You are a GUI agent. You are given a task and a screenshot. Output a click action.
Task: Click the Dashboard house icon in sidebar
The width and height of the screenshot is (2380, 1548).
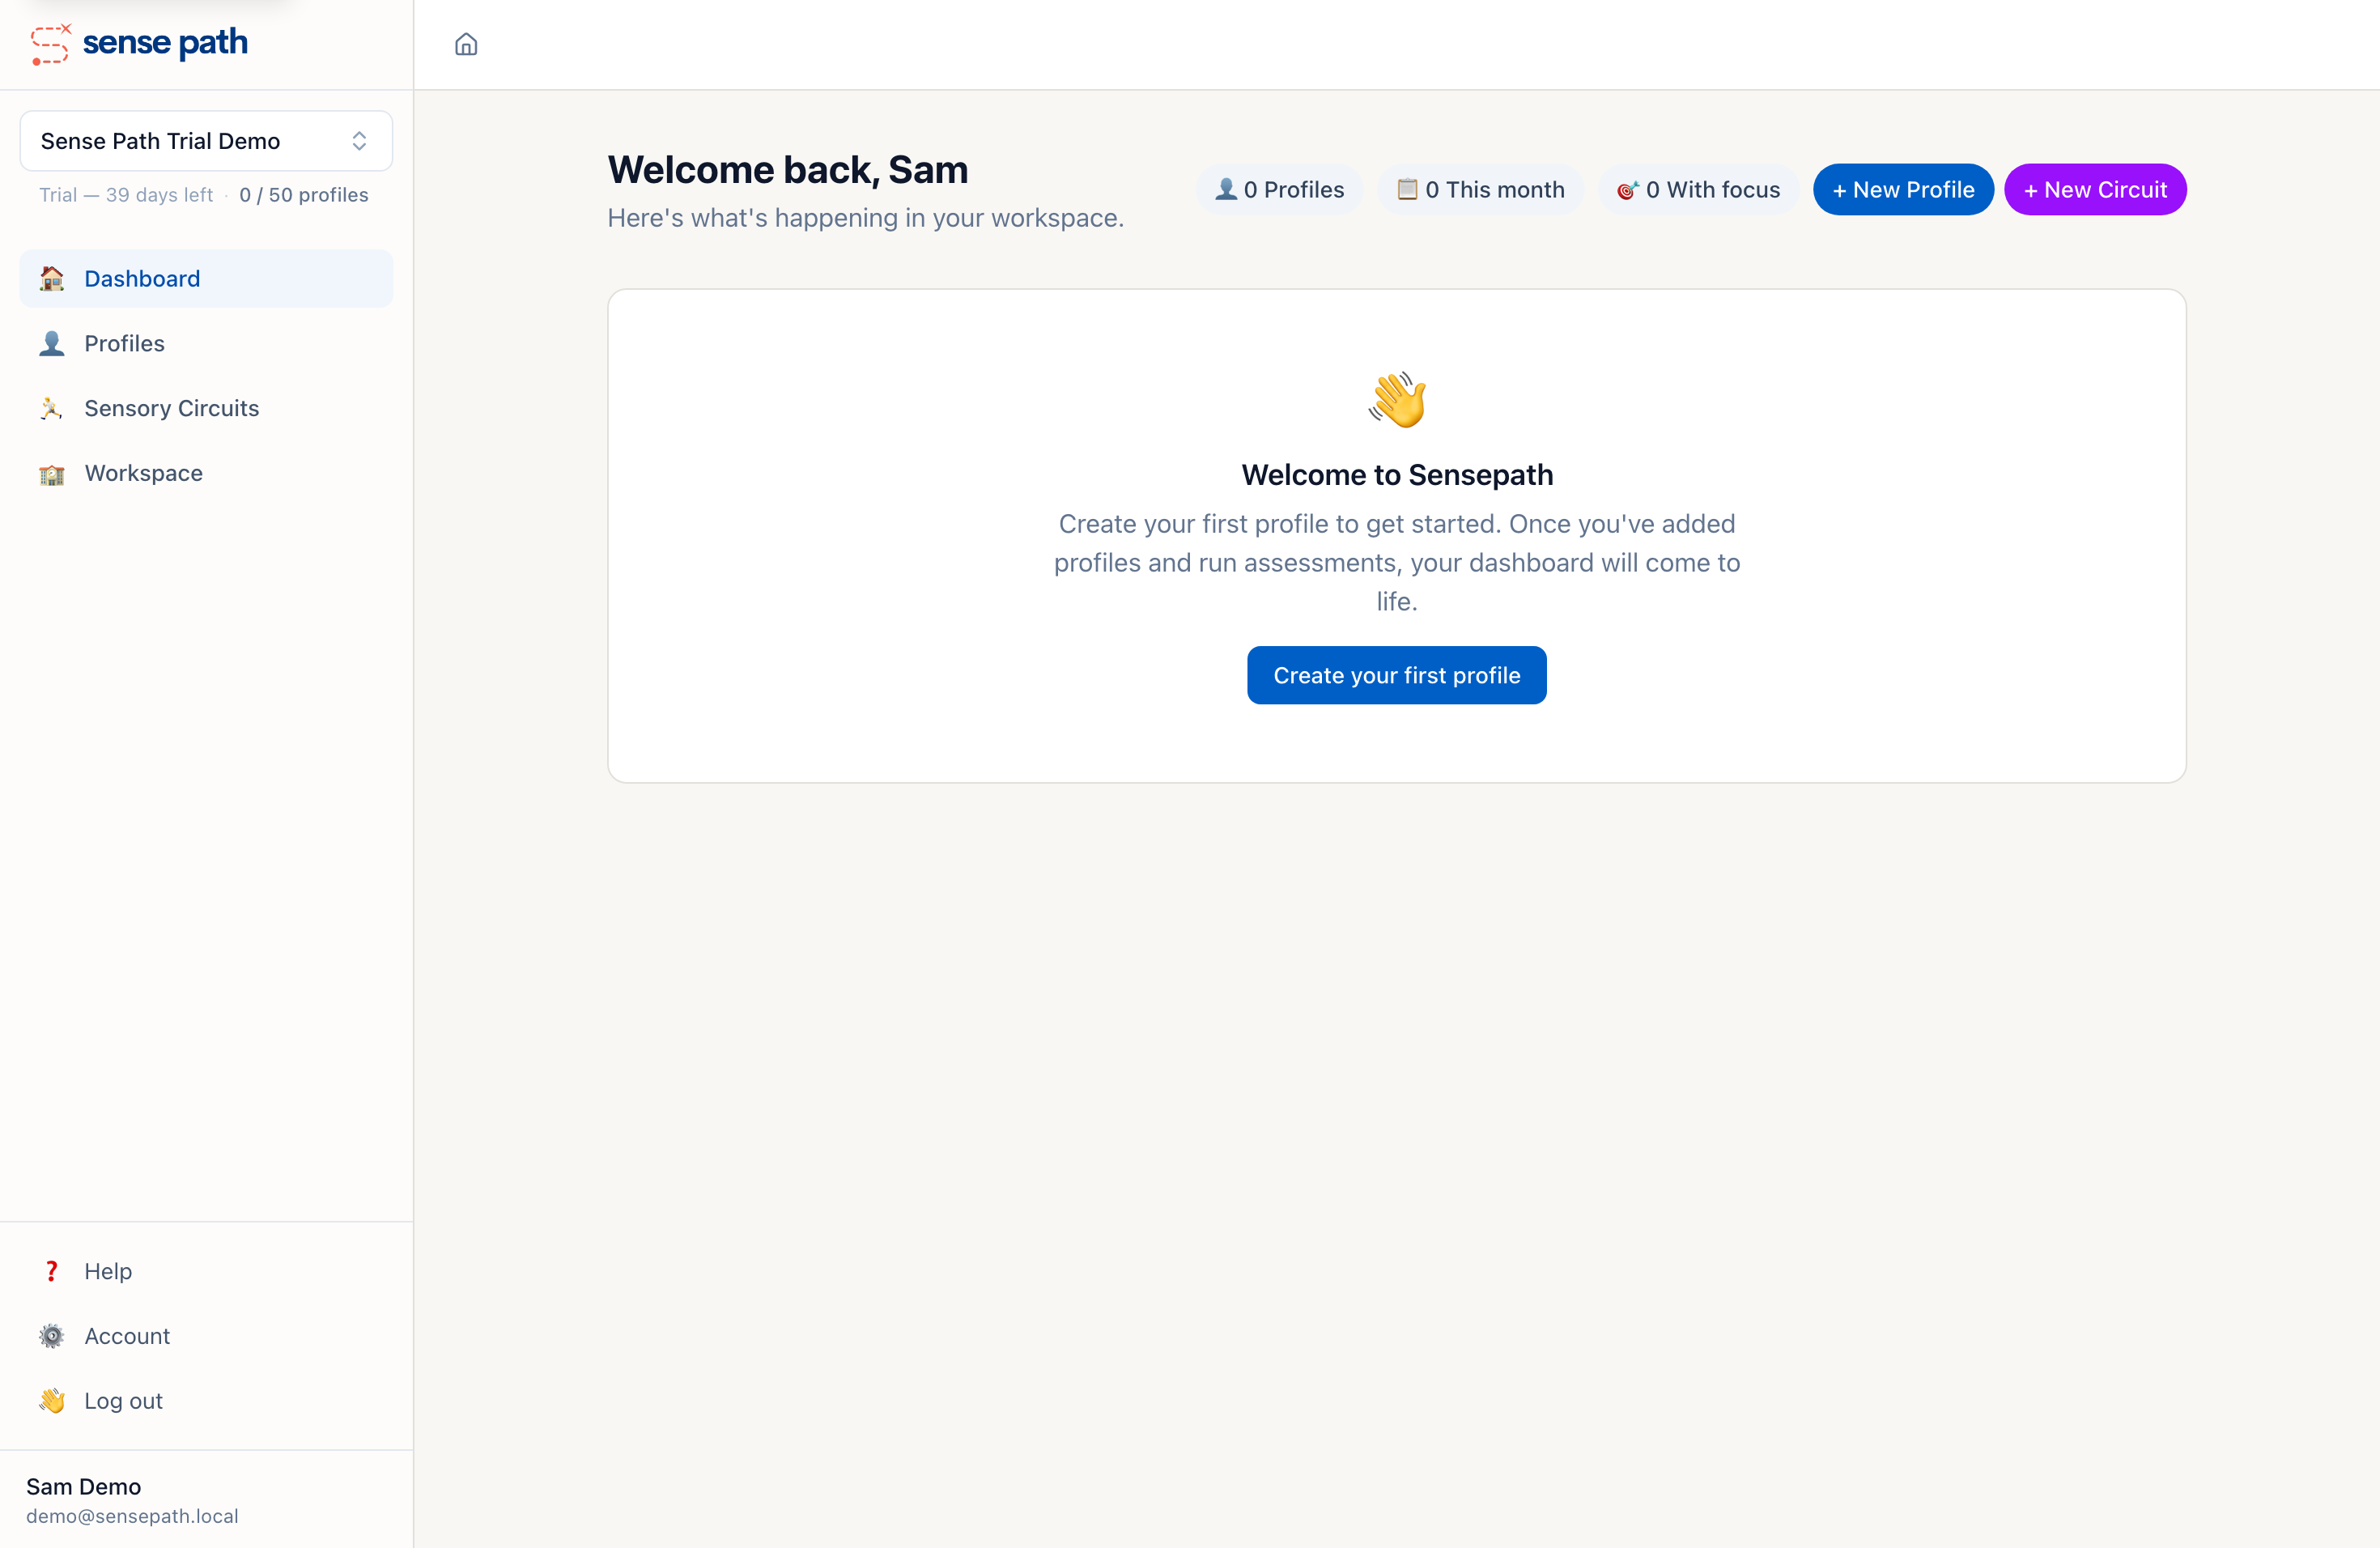pyautogui.click(x=52, y=278)
